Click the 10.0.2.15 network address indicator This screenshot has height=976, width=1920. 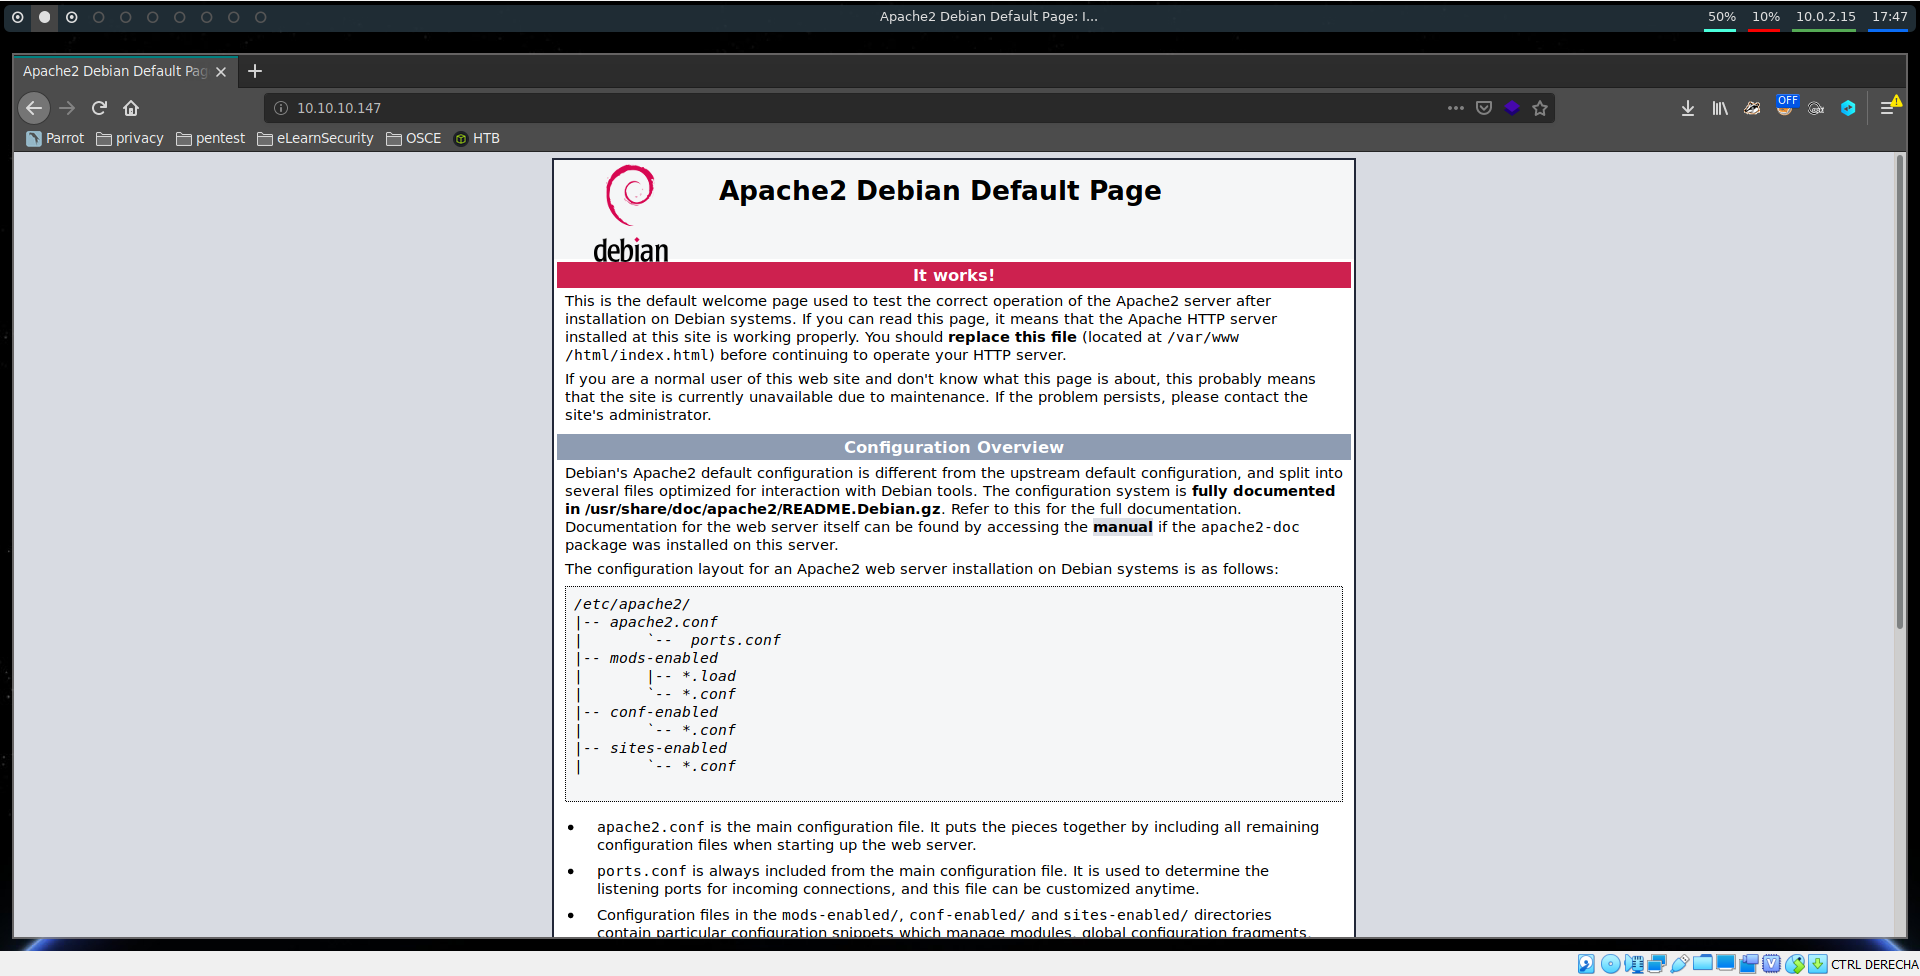click(x=1825, y=17)
